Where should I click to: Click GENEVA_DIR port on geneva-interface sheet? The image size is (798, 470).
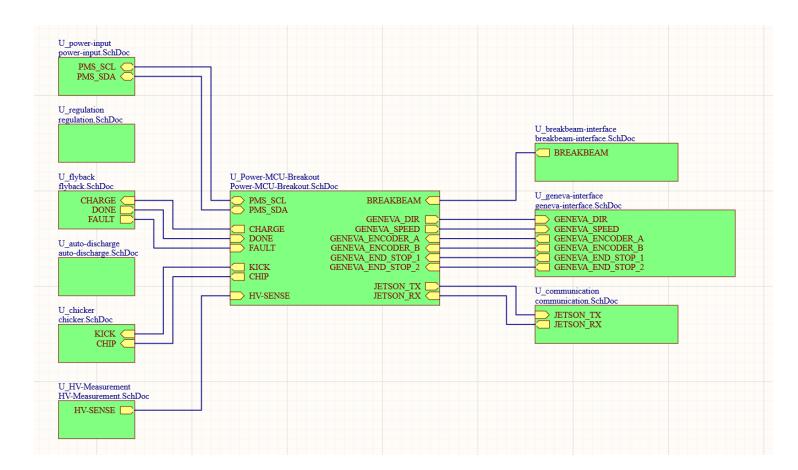(543, 219)
